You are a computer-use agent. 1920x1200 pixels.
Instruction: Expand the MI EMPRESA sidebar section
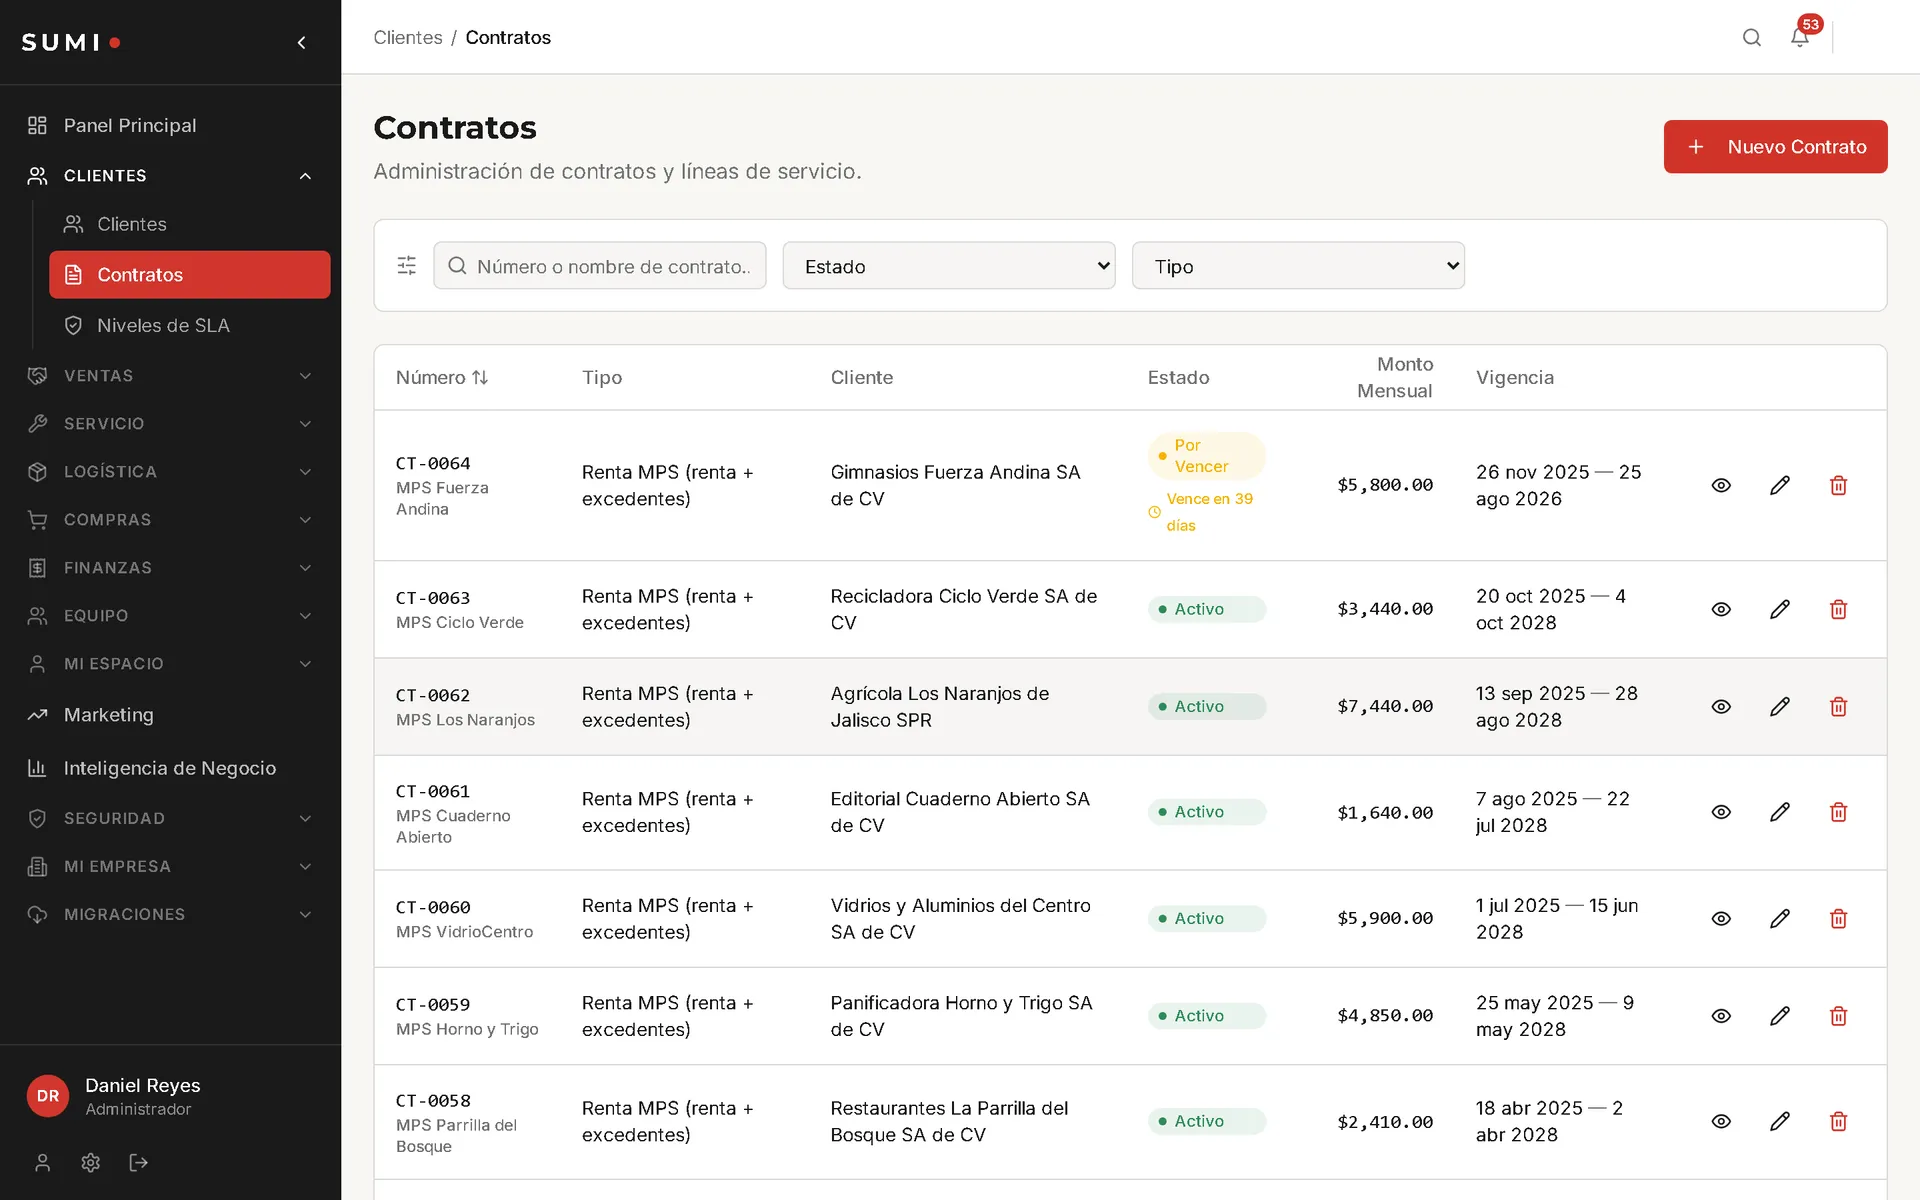[x=170, y=867]
